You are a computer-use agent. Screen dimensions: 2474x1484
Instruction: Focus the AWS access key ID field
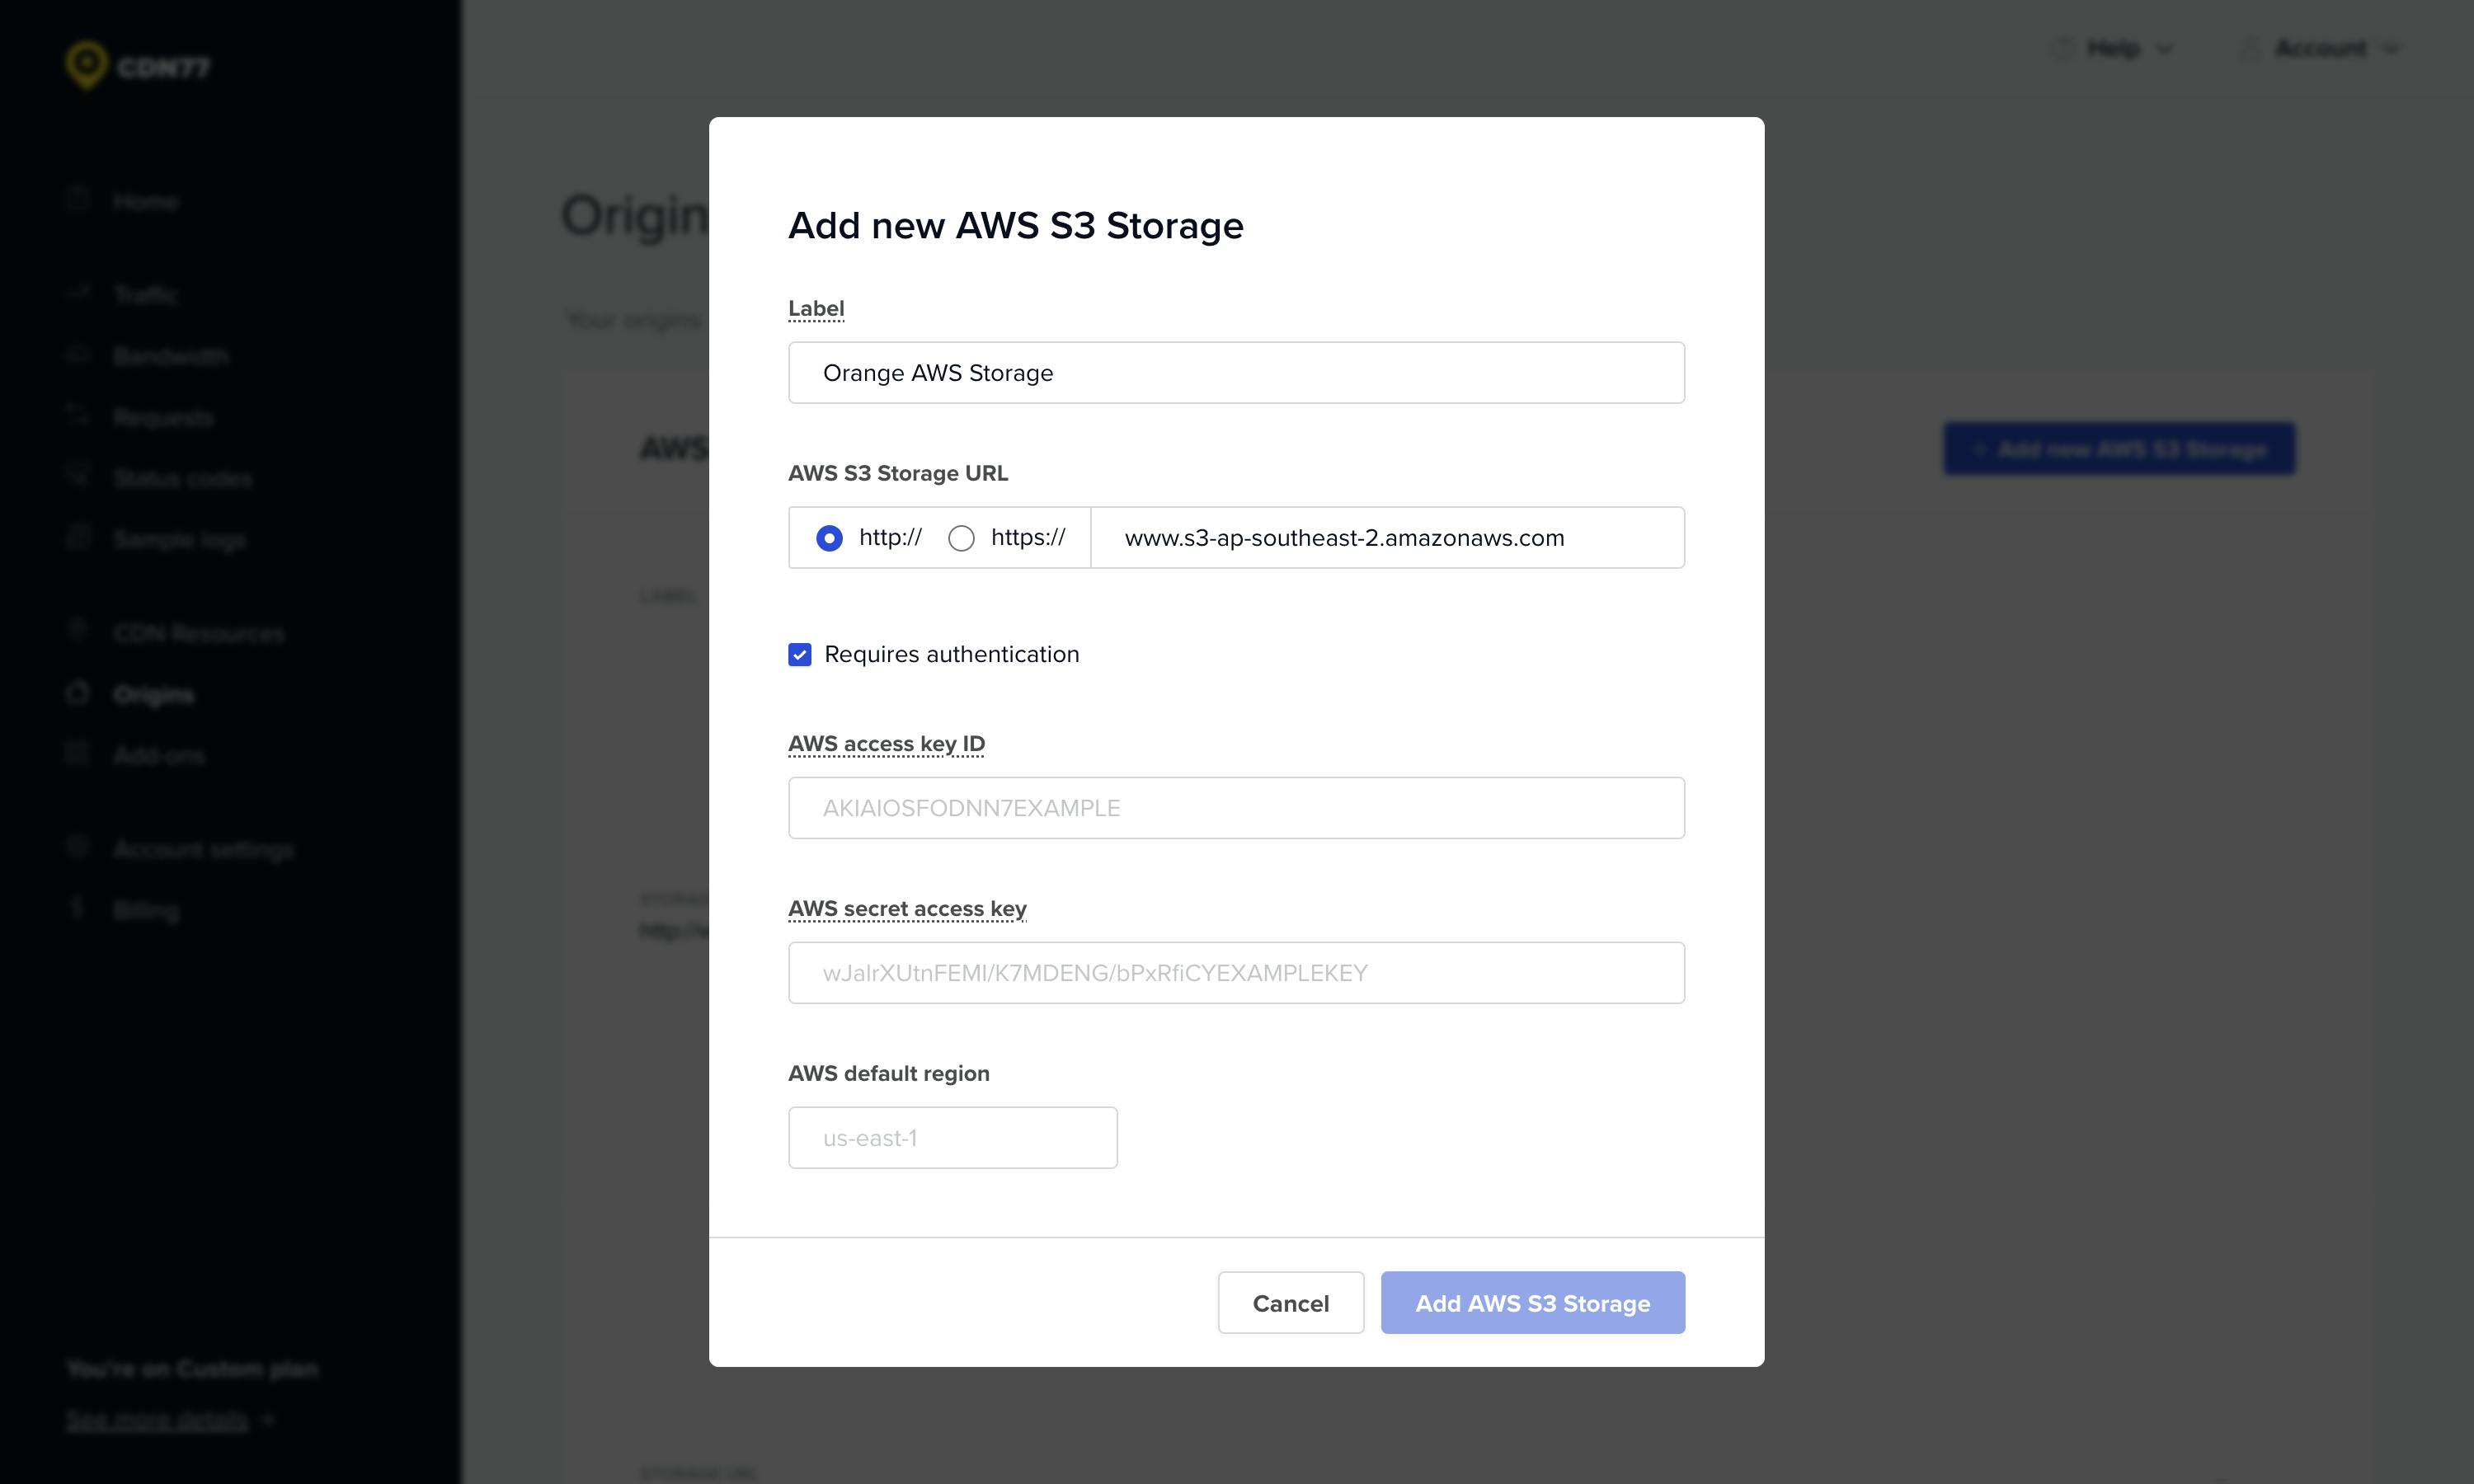coord(1236,808)
